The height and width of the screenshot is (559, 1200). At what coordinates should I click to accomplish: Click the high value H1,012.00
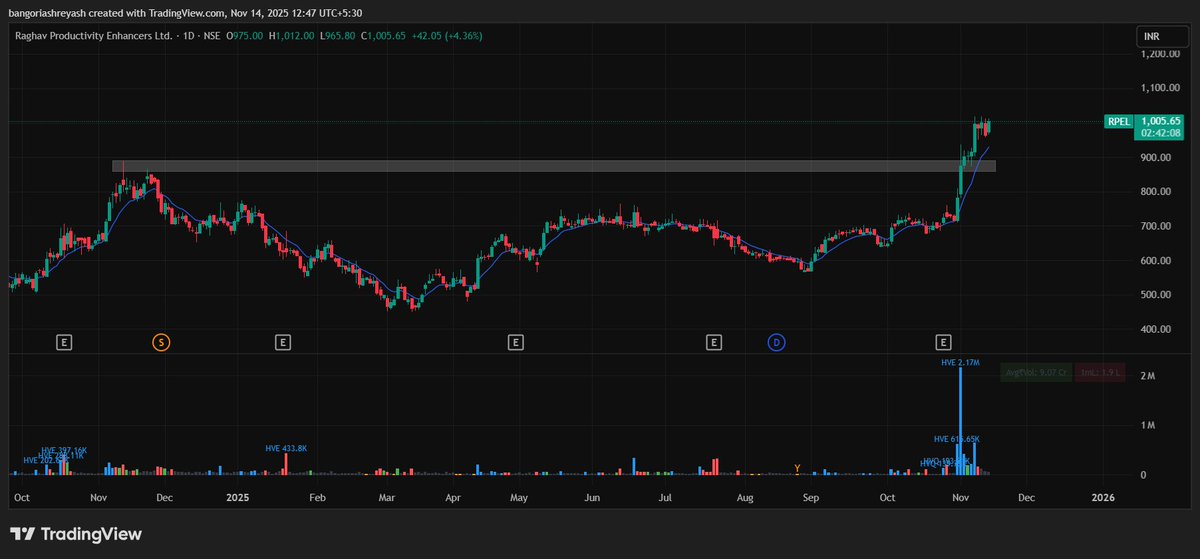click(292, 36)
